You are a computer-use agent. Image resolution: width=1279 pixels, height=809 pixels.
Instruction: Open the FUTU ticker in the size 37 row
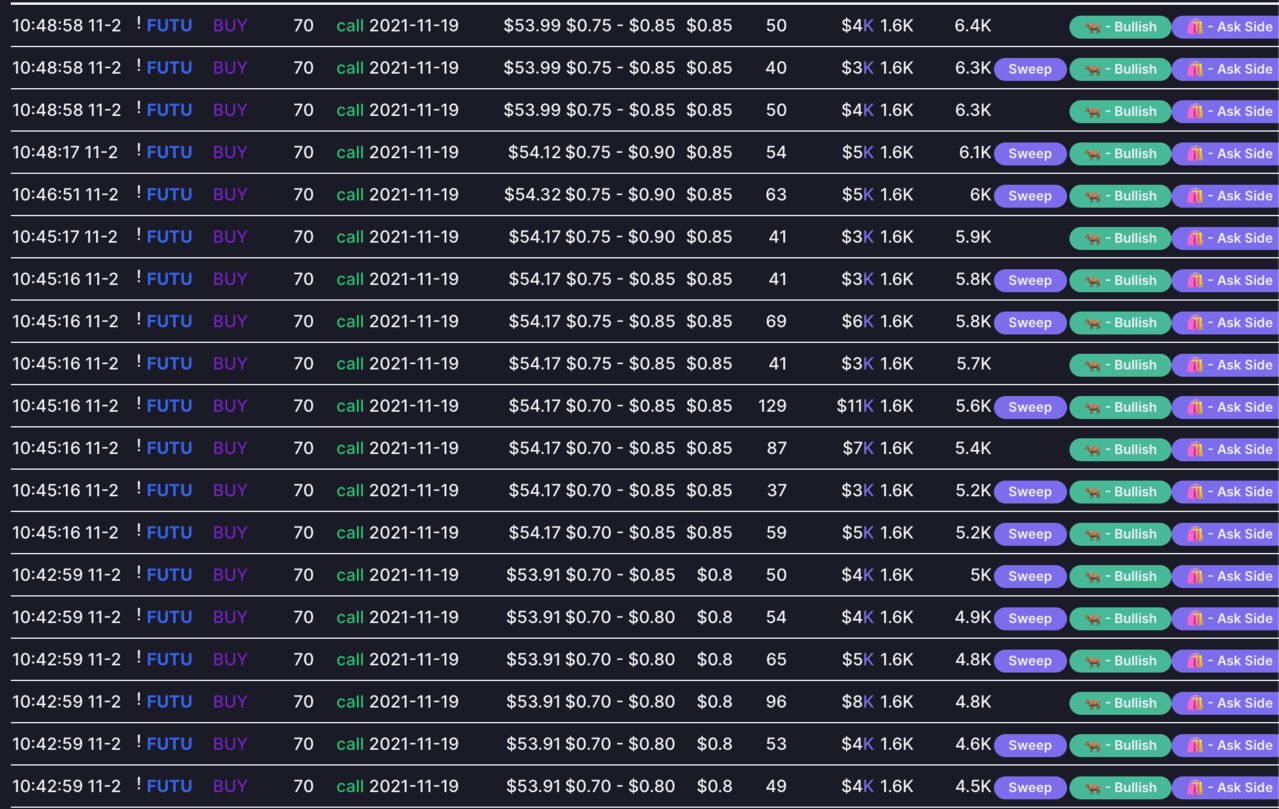point(169,491)
